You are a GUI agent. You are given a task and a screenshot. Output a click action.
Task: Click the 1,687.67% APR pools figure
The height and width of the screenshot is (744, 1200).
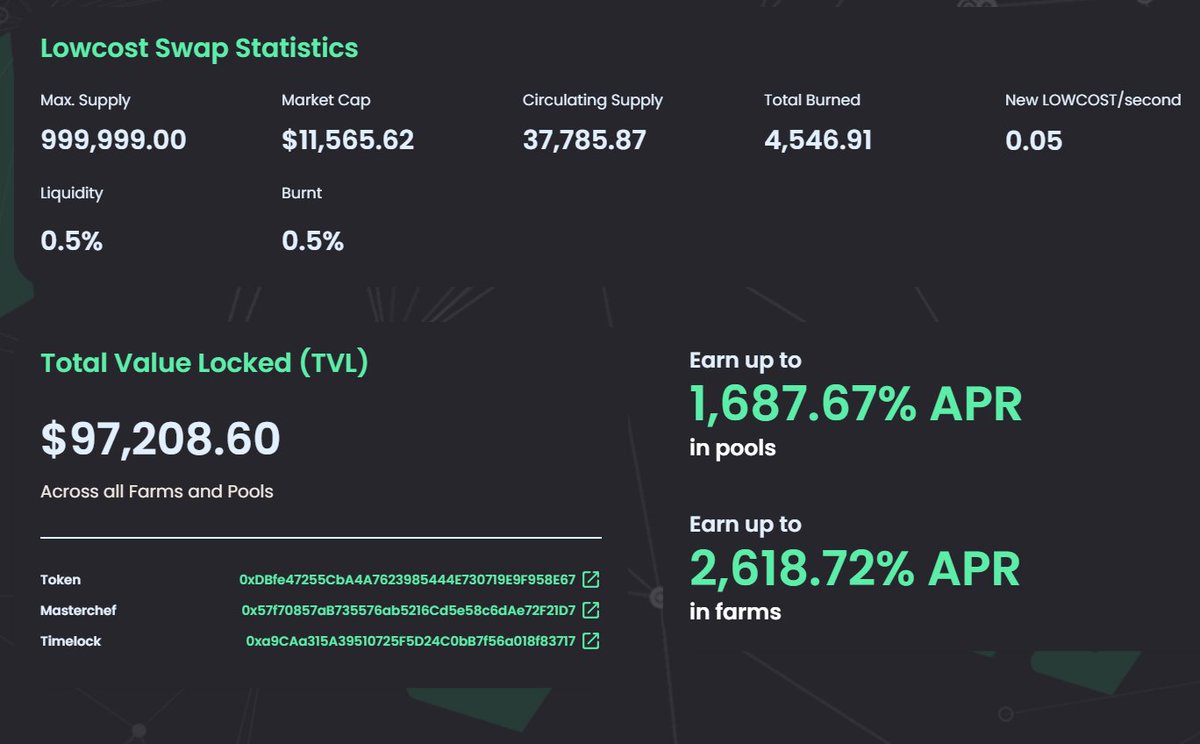click(856, 405)
